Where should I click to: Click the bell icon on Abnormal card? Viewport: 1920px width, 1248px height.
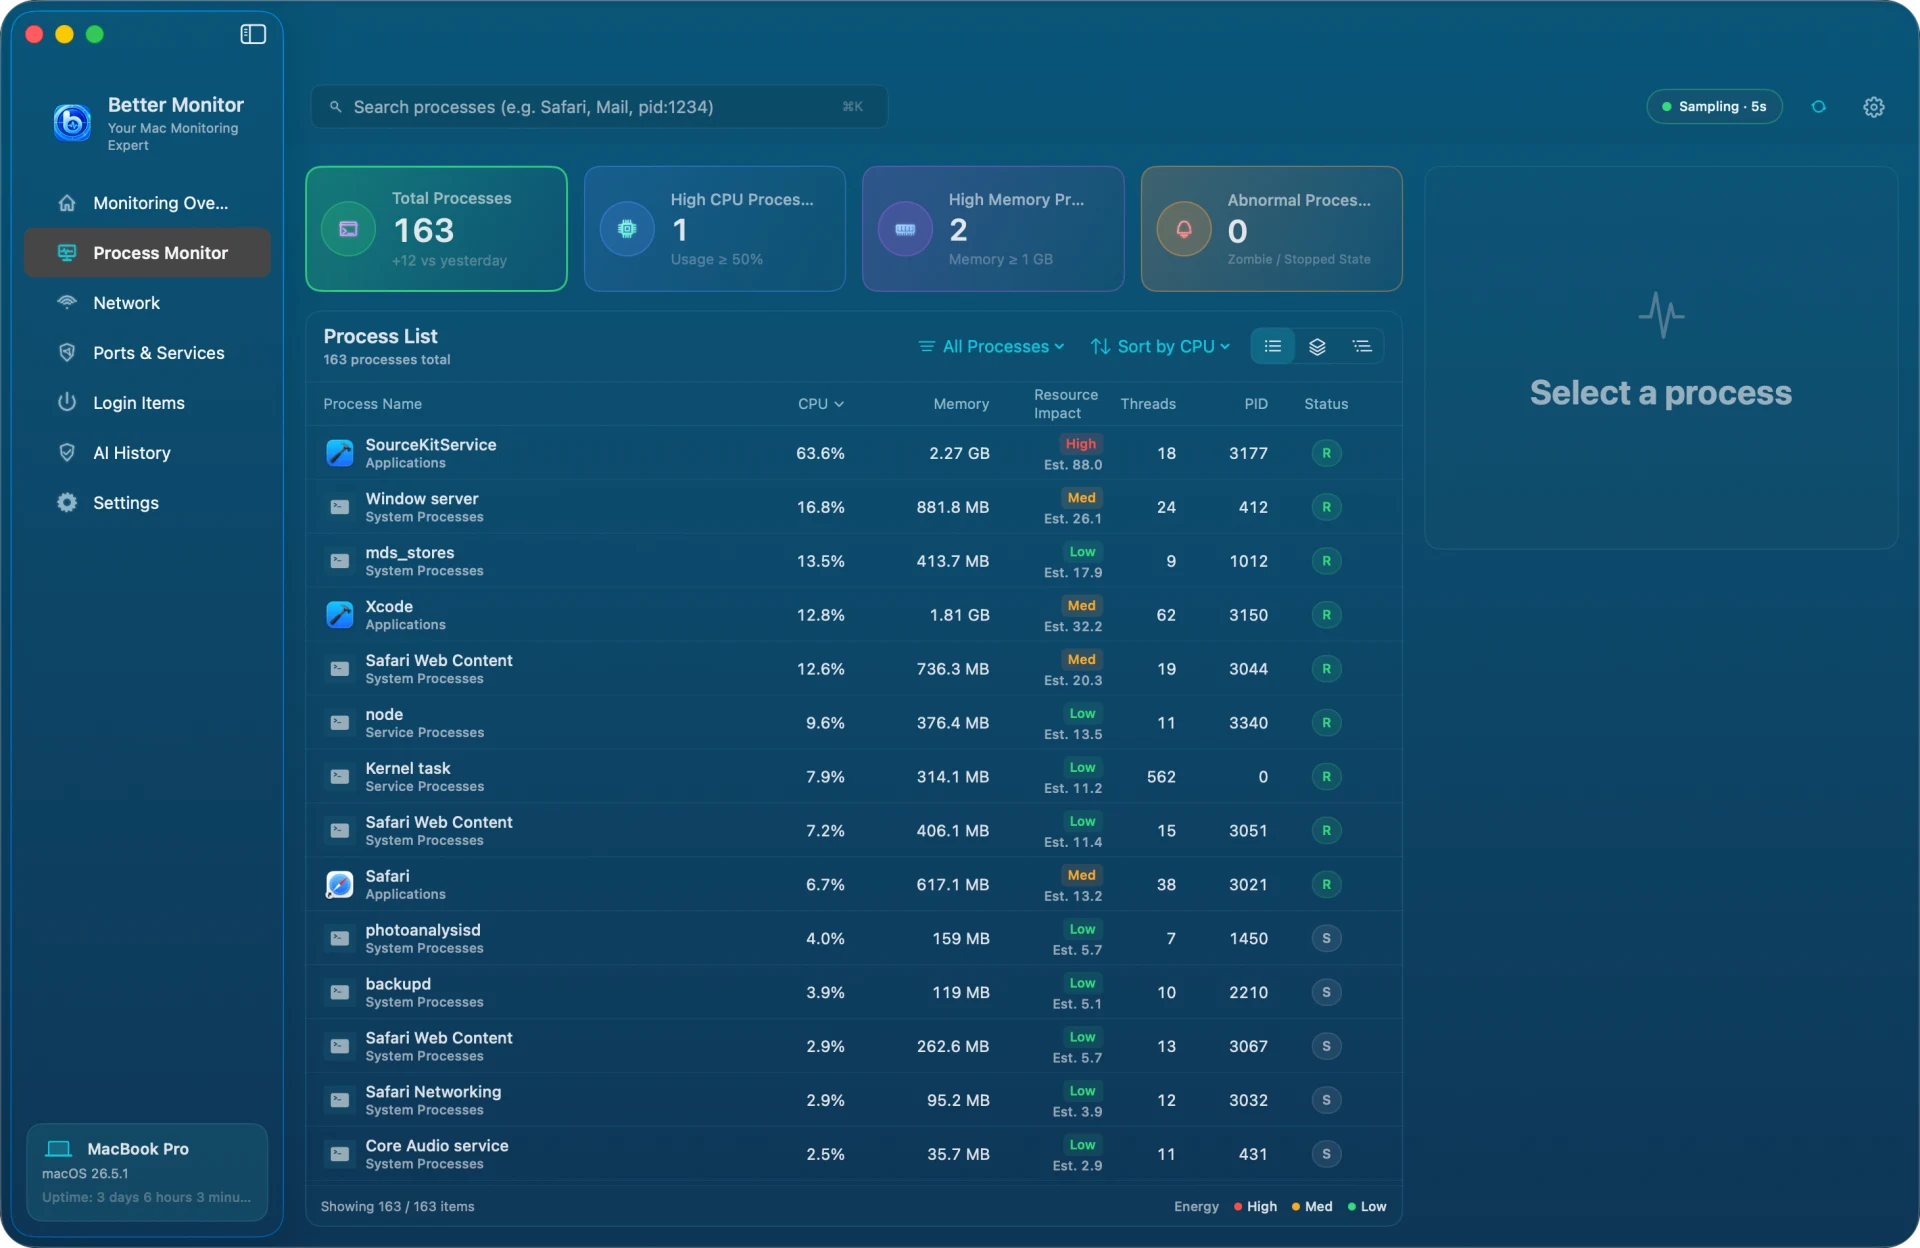tap(1184, 229)
